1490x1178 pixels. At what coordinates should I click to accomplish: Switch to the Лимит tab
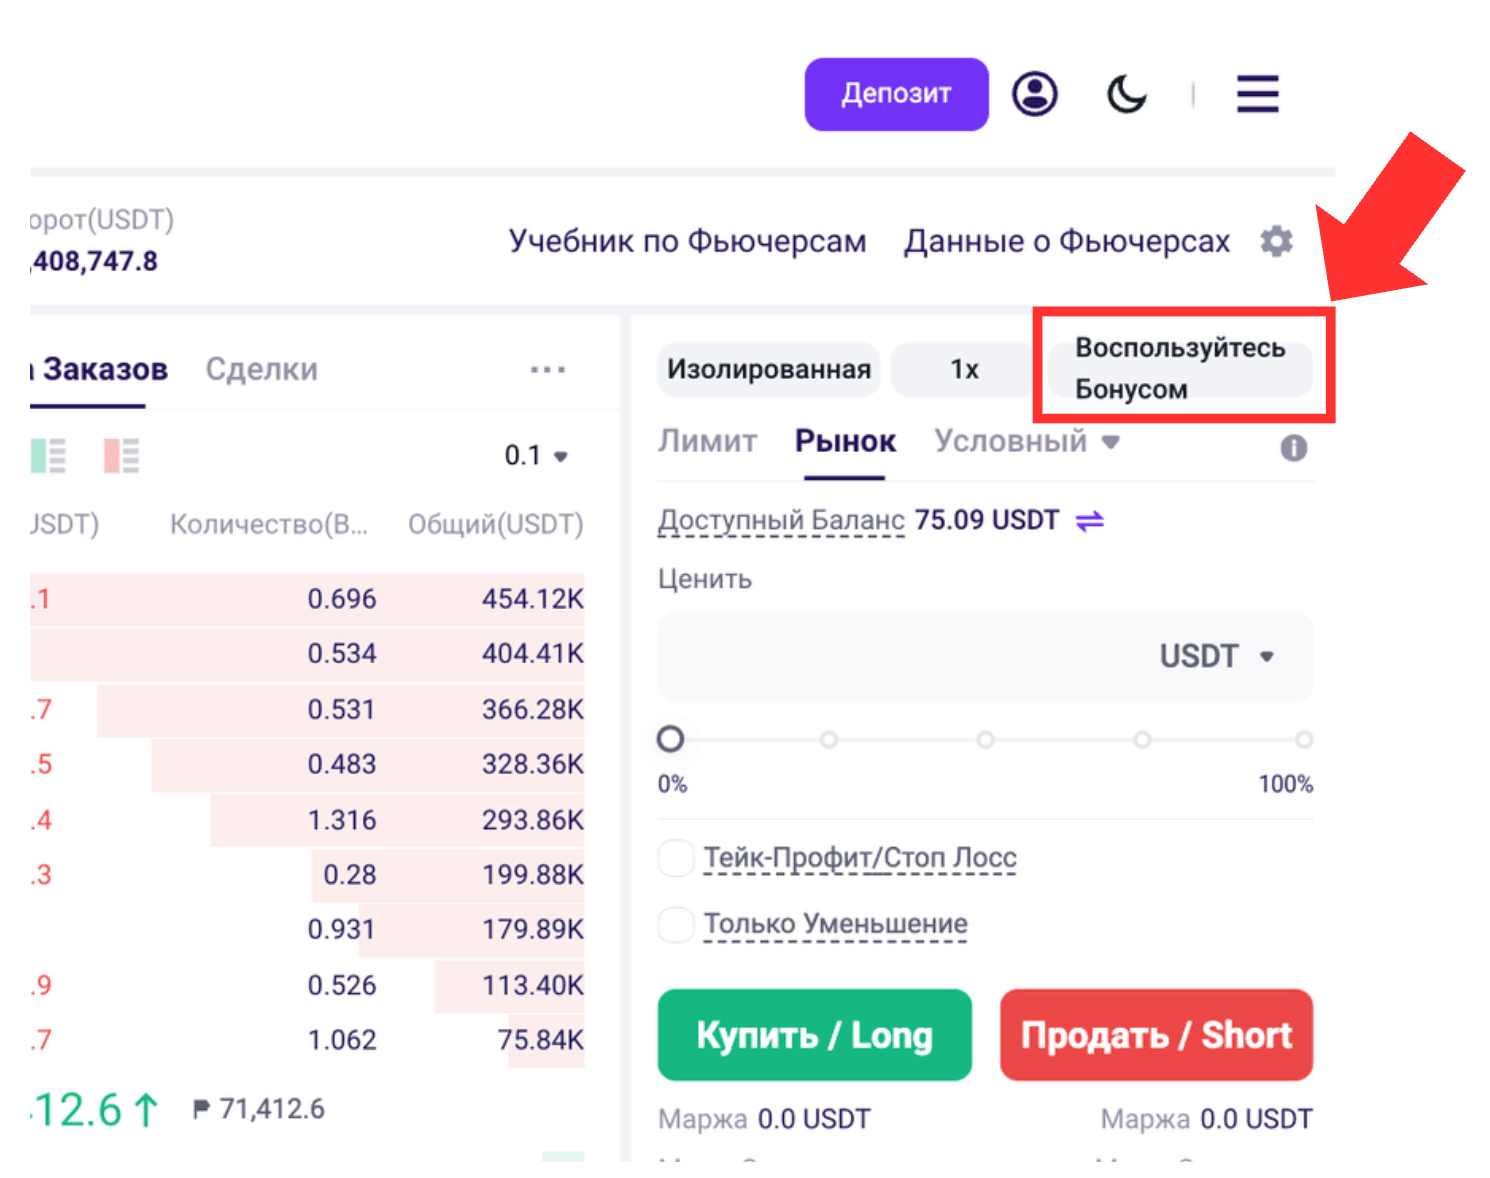pyautogui.click(x=707, y=441)
